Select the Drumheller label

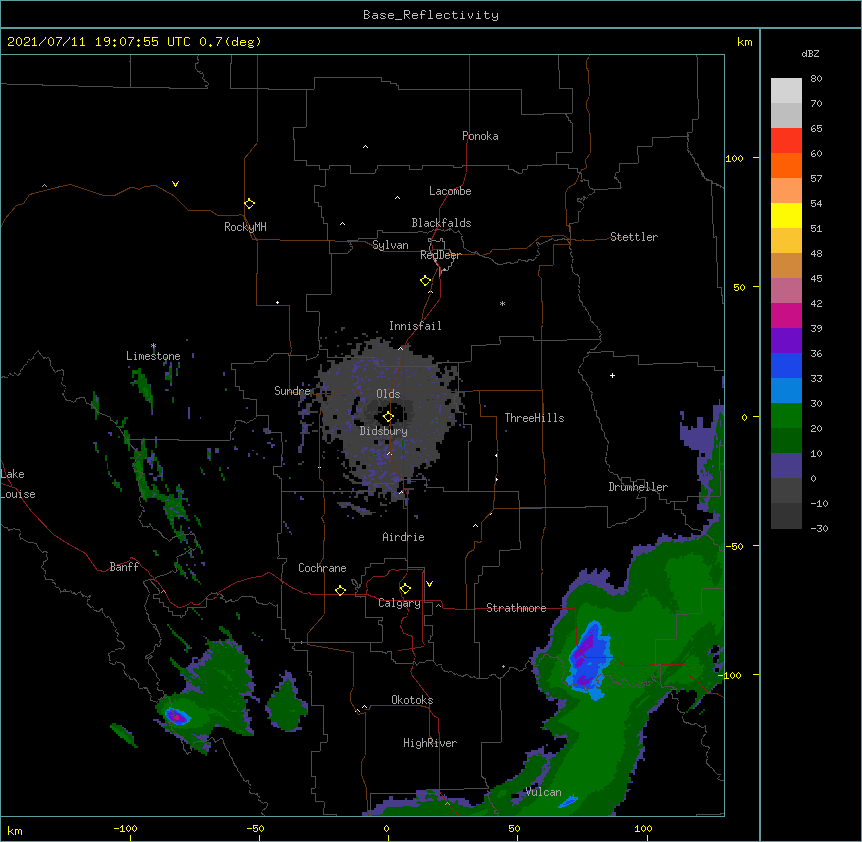click(x=638, y=487)
